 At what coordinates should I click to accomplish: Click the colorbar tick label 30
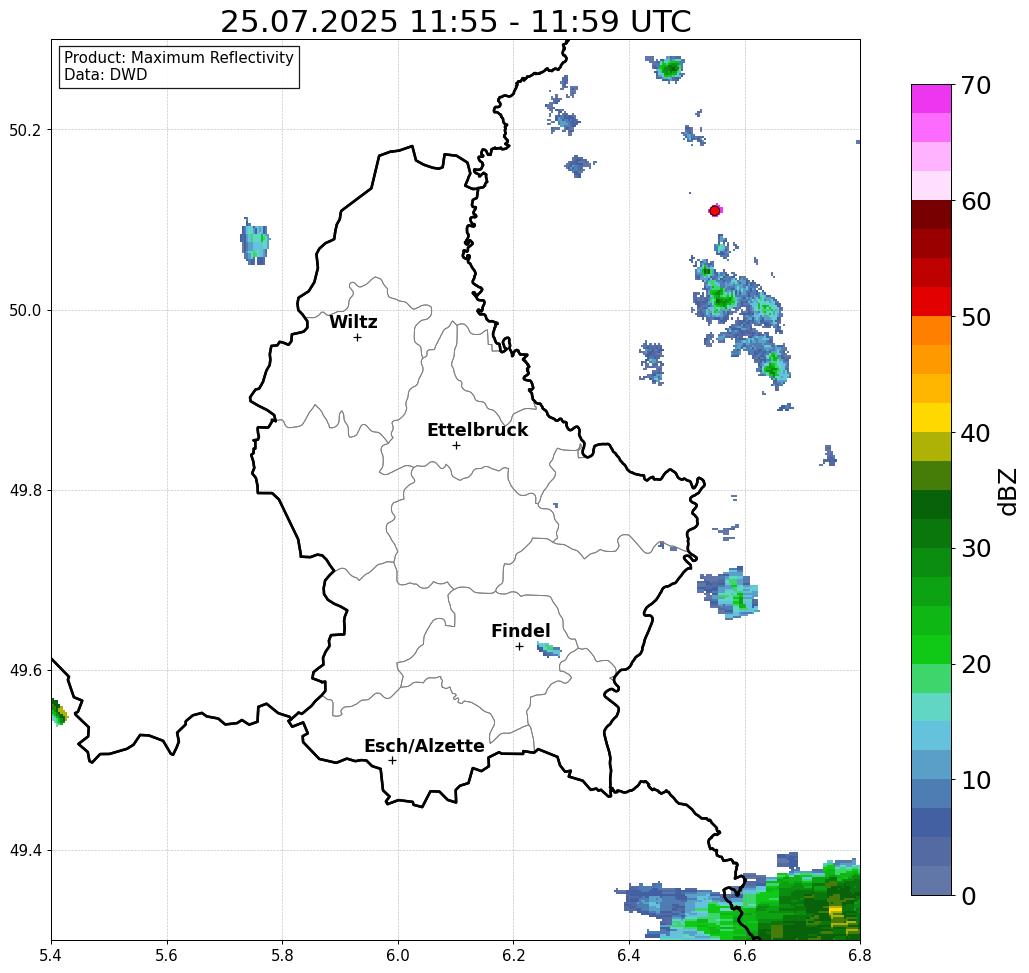976,549
